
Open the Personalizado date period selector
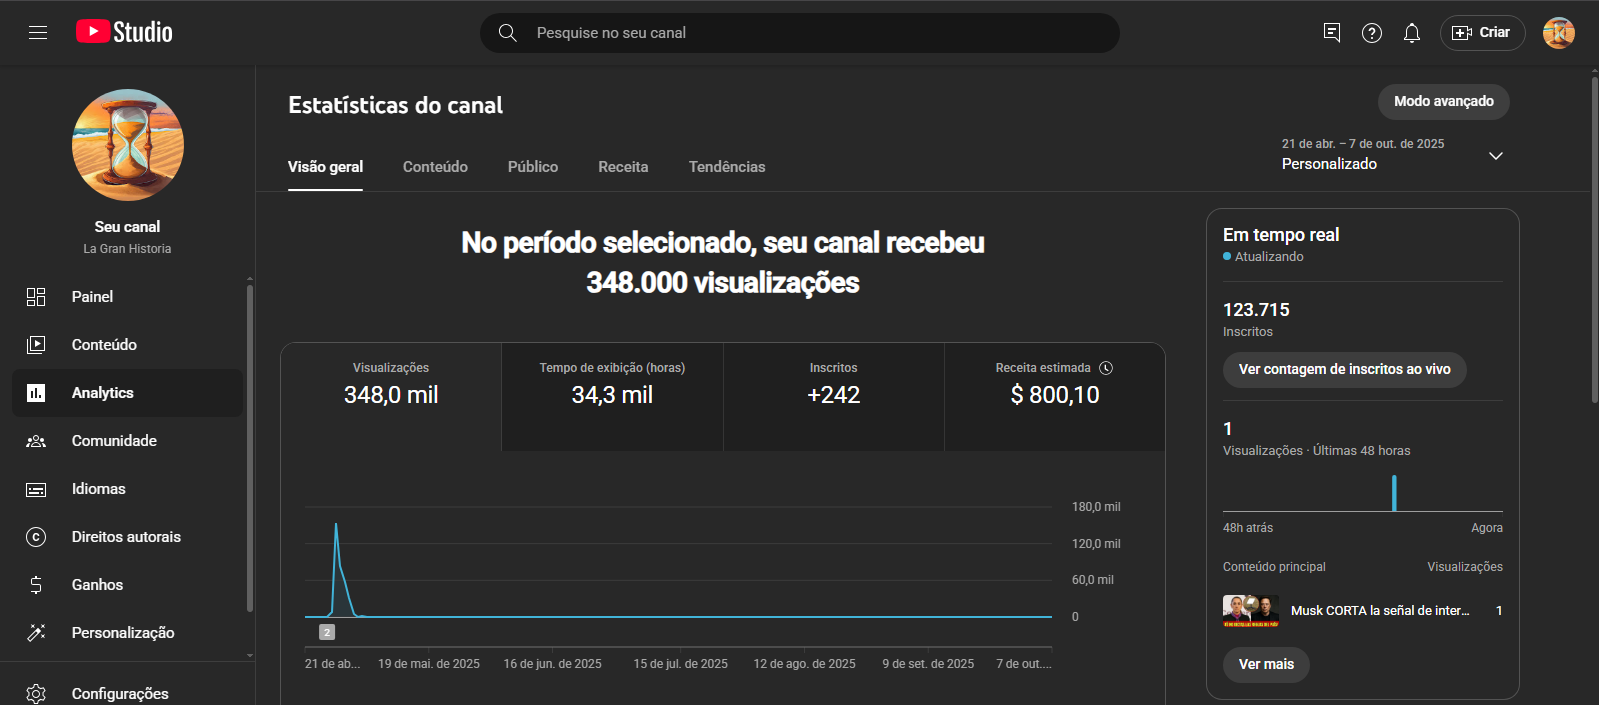(x=1393, y=155)
